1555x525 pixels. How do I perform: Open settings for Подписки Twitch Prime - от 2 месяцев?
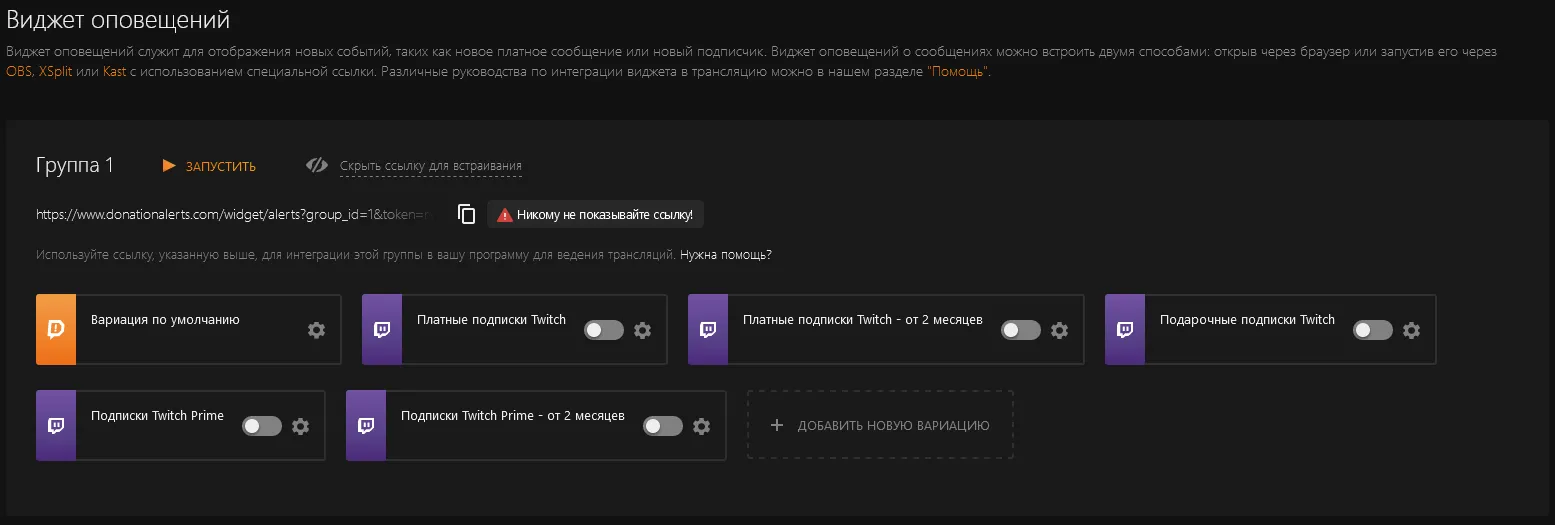pos(702,426)
